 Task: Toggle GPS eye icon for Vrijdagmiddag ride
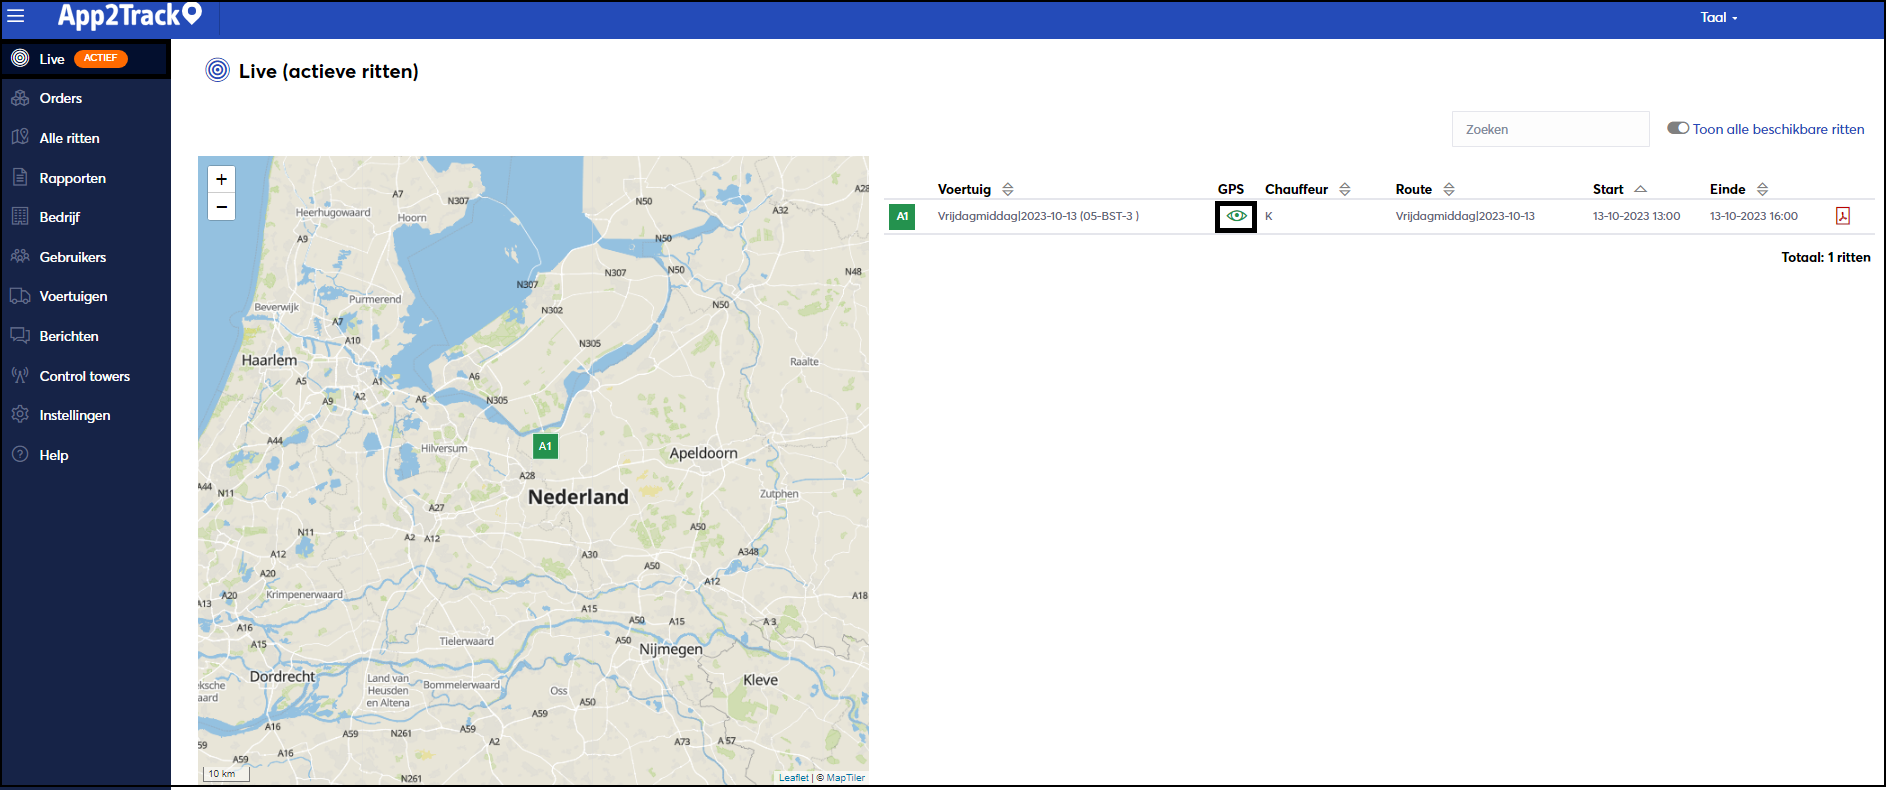coord(1236,216)
